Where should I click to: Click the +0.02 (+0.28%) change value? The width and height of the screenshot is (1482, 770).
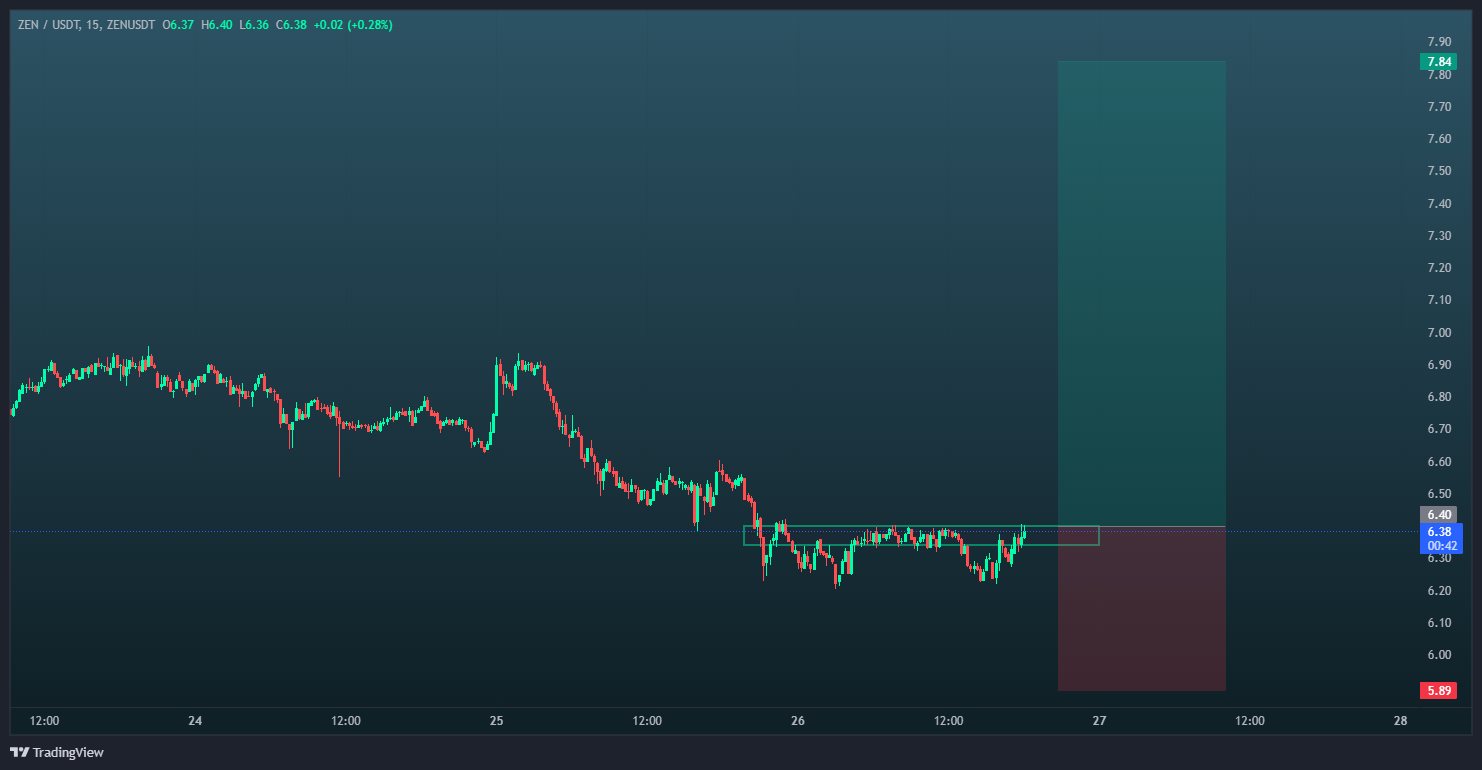pos(353,24)
